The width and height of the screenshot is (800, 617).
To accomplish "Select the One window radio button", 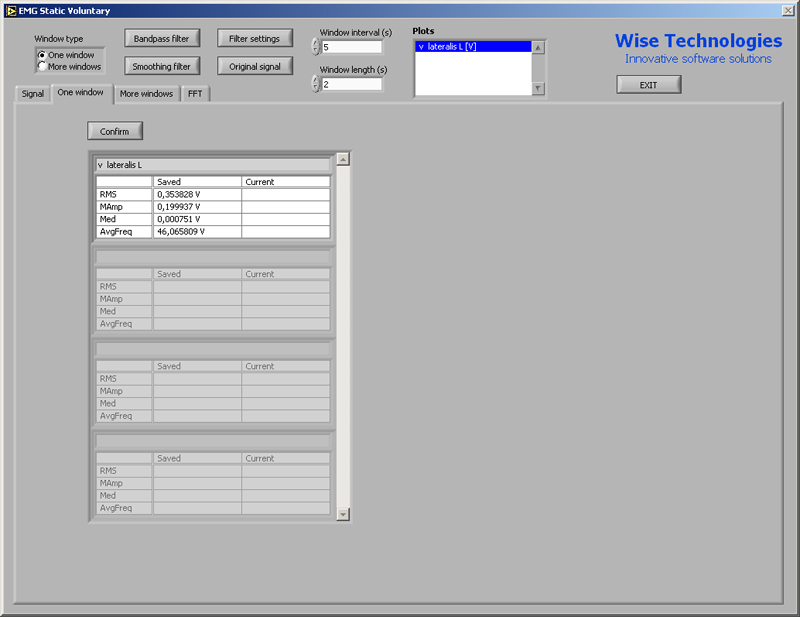I will pyautogui.click(x=42, y=55).
